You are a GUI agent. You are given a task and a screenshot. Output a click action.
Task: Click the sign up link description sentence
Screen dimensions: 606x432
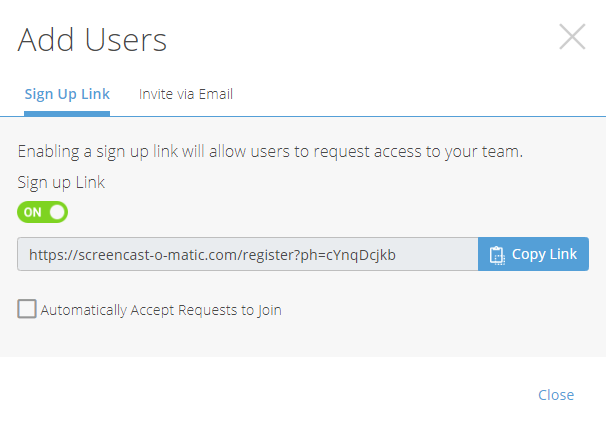pyautogui.click(x=270, y=151)
